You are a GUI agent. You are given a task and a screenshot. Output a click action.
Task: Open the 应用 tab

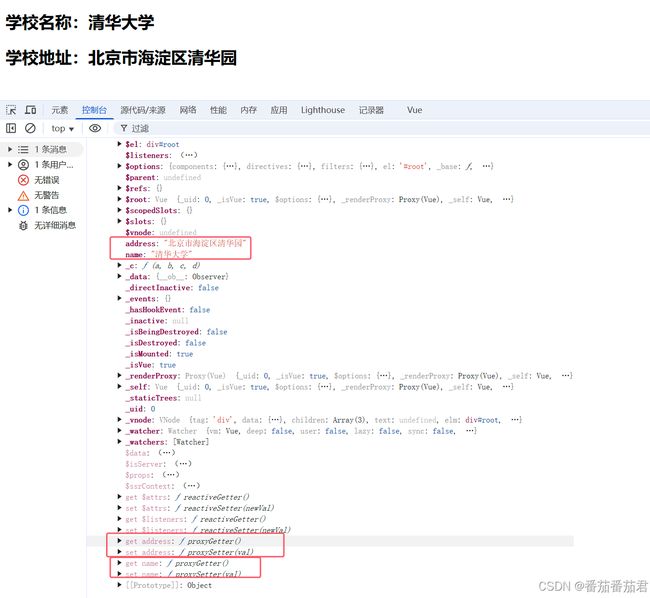click(x=279, y=110)
